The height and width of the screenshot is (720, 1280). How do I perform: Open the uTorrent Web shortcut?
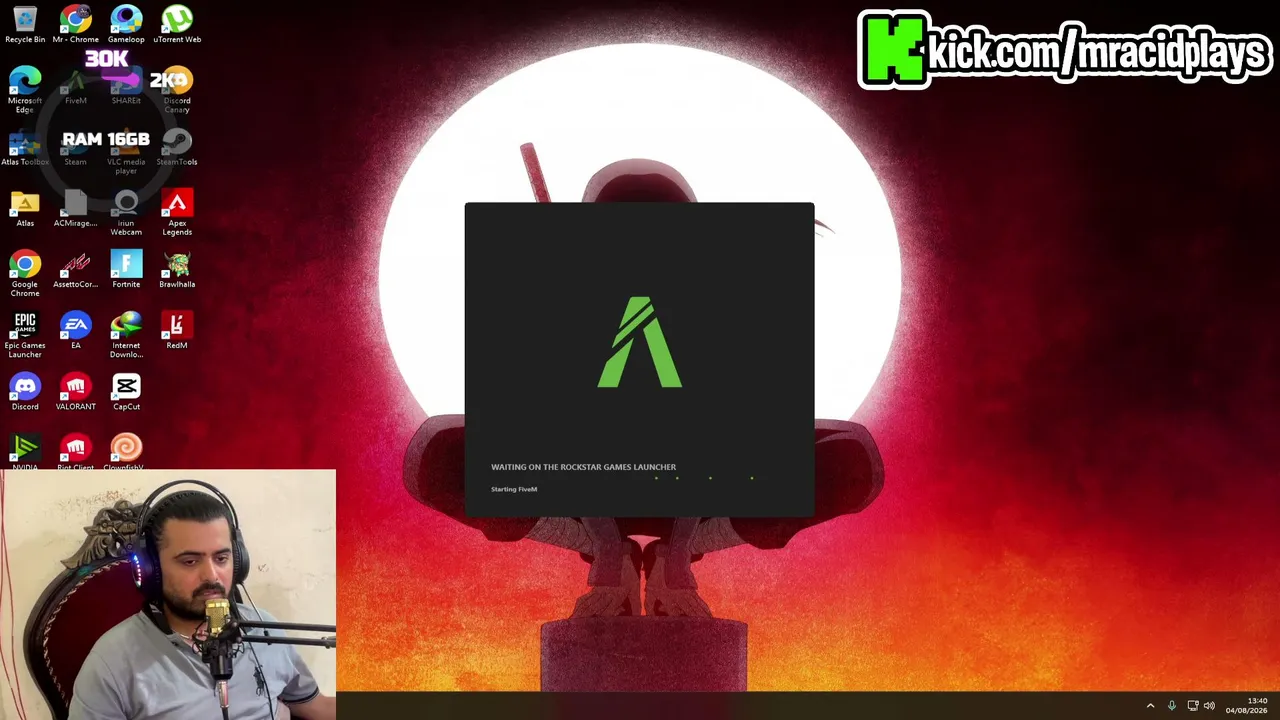click(x=177, y=25)
